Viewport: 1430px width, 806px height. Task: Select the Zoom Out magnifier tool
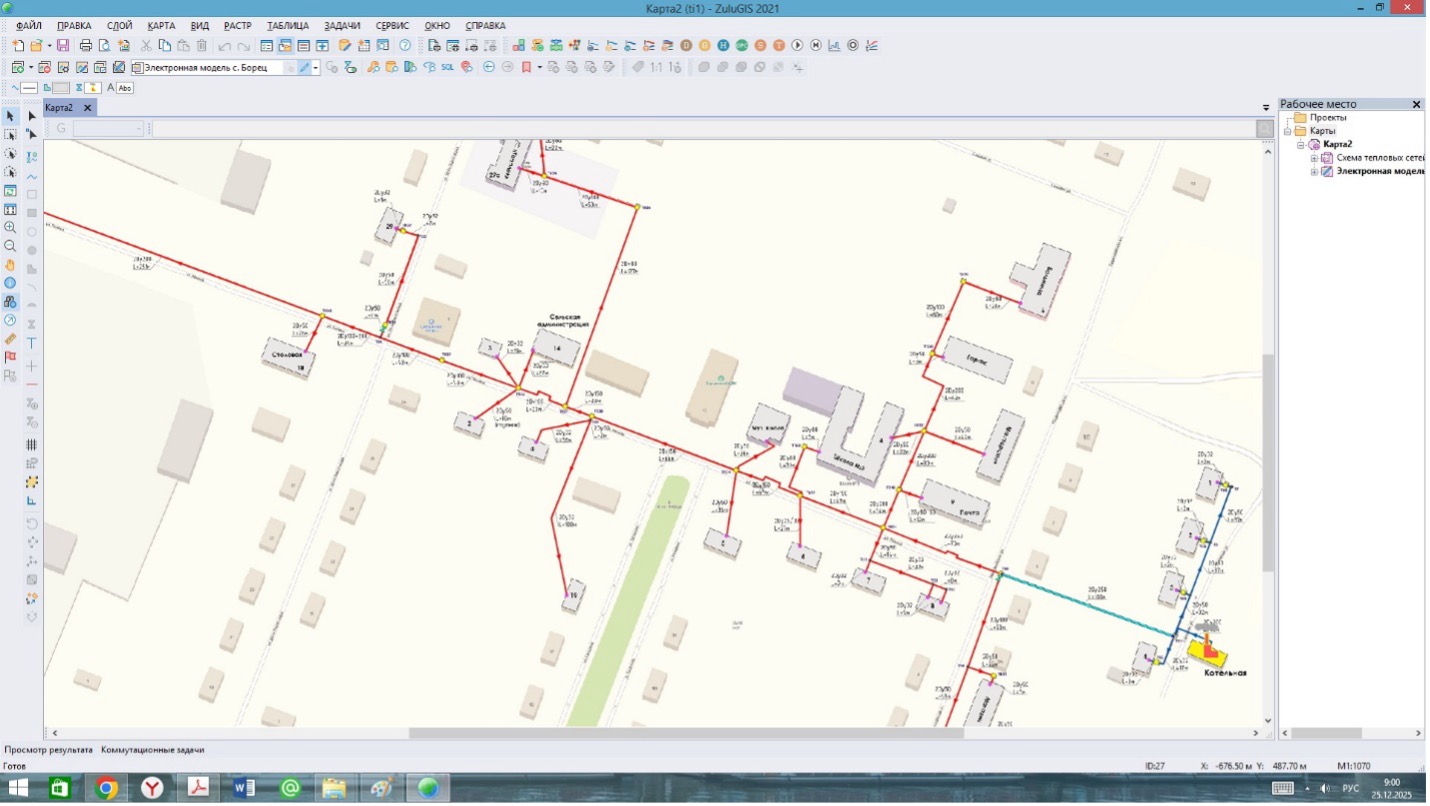10,246
